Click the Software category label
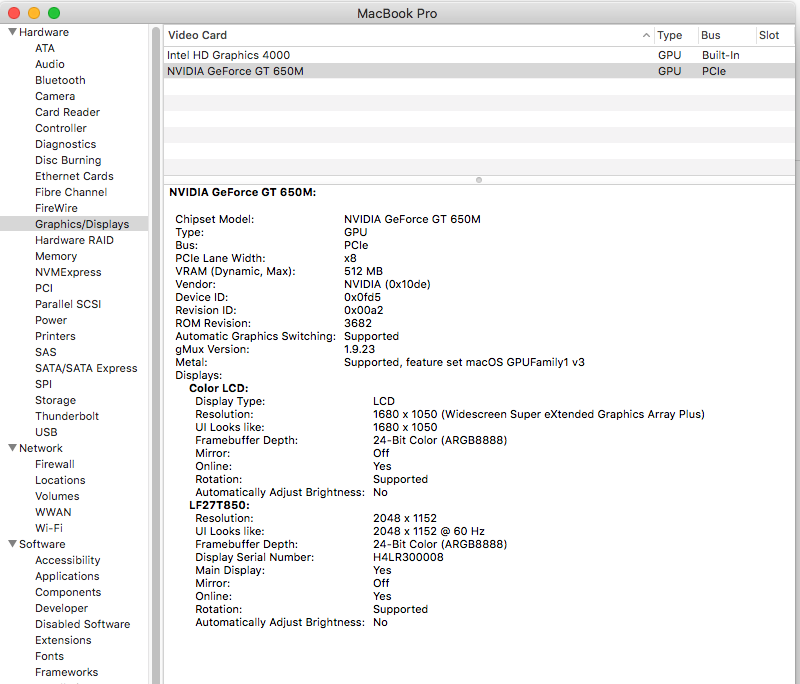The height and width of the screenshot is (684, 800). [42, 544]
